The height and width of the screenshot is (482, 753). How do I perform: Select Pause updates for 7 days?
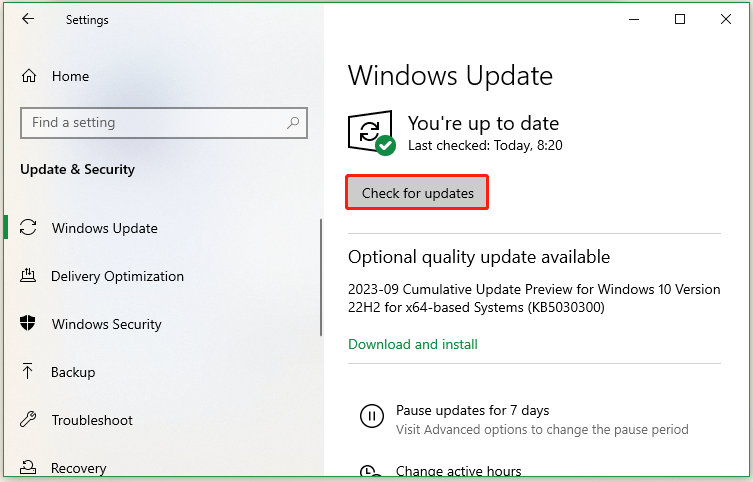click(473, 410)
